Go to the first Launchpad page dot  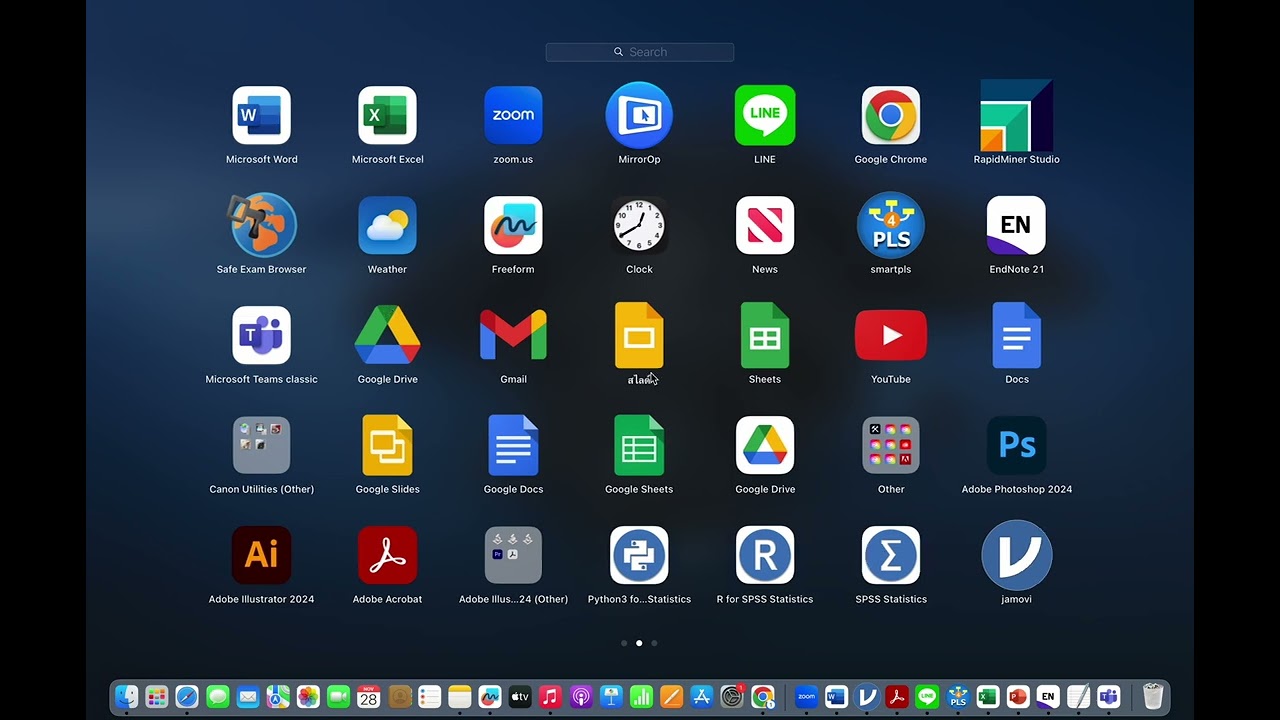624,643
